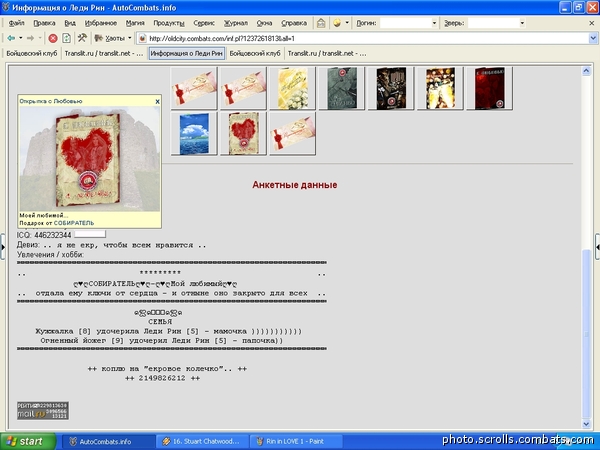Click into the Зверь input field
This screenshot has width=600, height=450.
click(x=493, y=23)
